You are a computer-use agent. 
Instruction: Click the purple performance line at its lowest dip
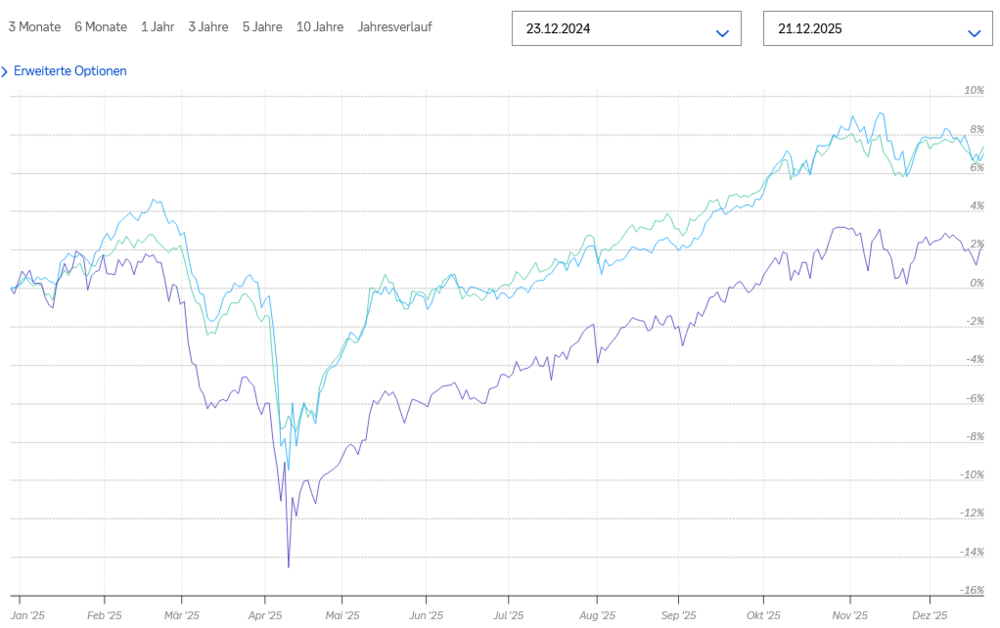289,566
